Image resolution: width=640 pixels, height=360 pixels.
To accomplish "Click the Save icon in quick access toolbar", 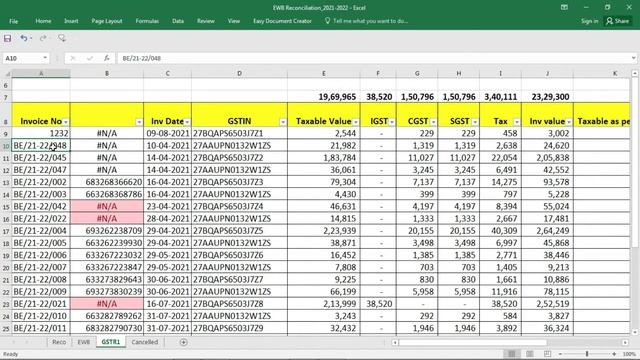I will click(x=7, y=38).
